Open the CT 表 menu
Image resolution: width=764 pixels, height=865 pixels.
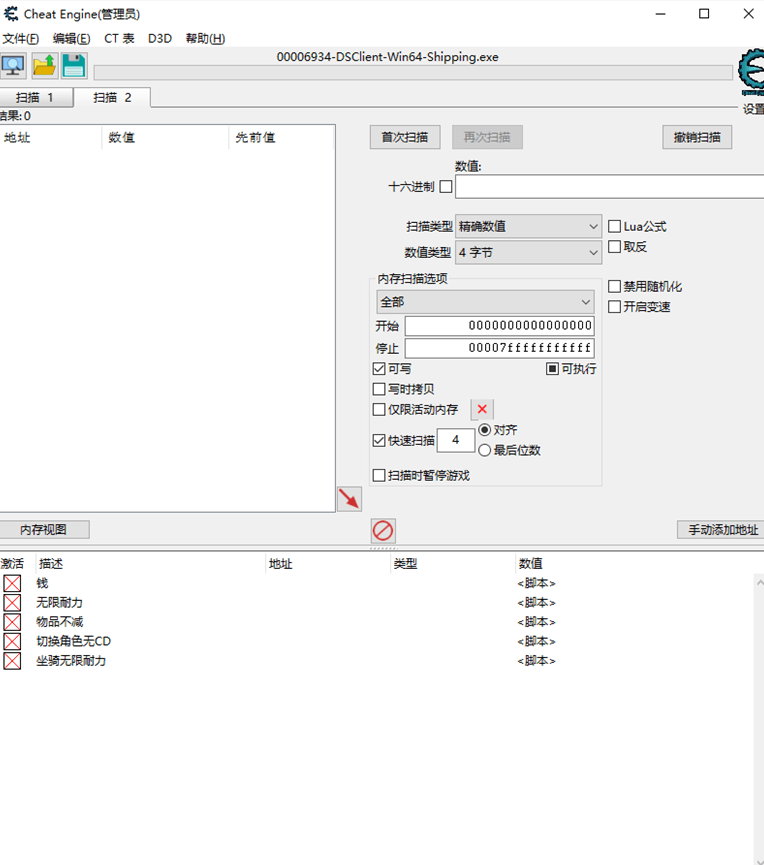[x=119, y=39]
